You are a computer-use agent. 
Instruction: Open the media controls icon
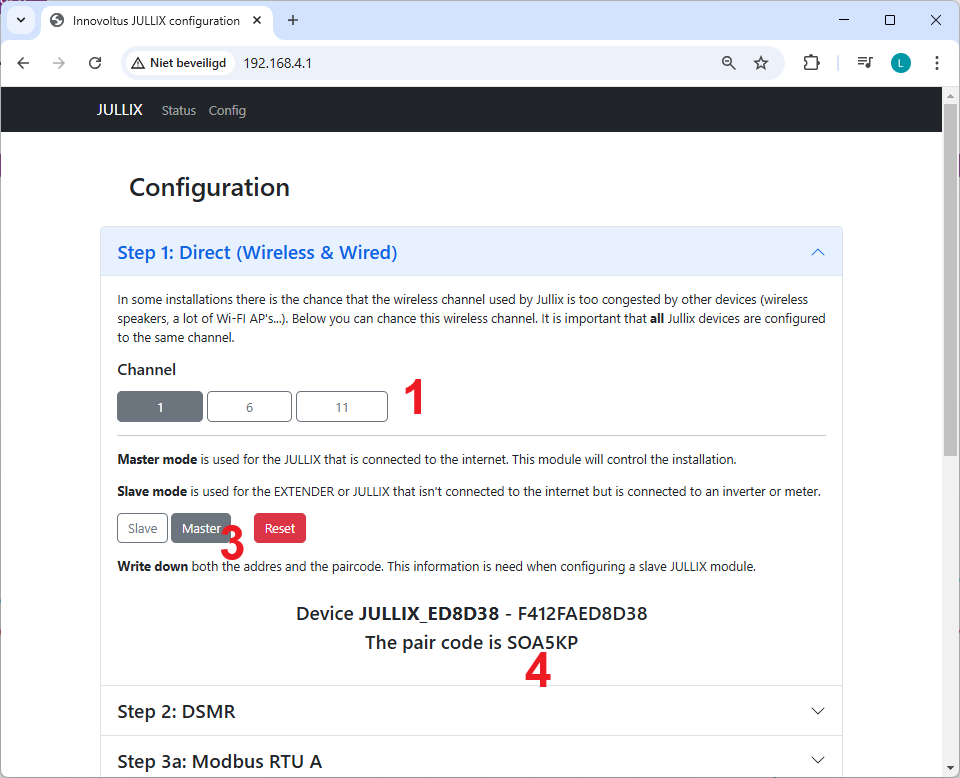click(865, 63)
